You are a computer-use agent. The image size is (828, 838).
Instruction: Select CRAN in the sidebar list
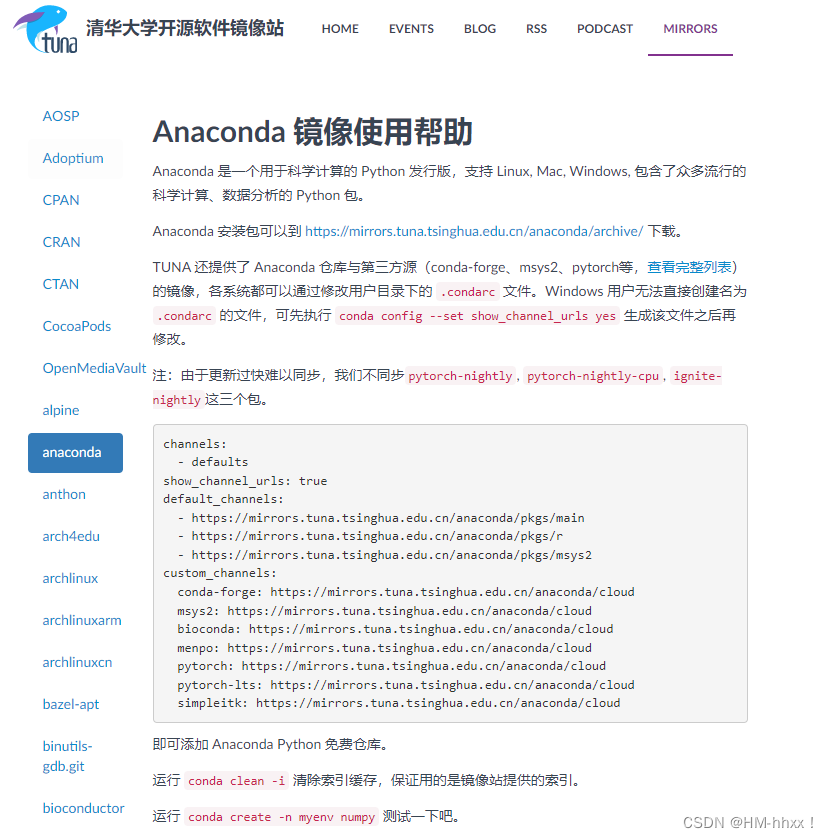[x=61, y=242]
